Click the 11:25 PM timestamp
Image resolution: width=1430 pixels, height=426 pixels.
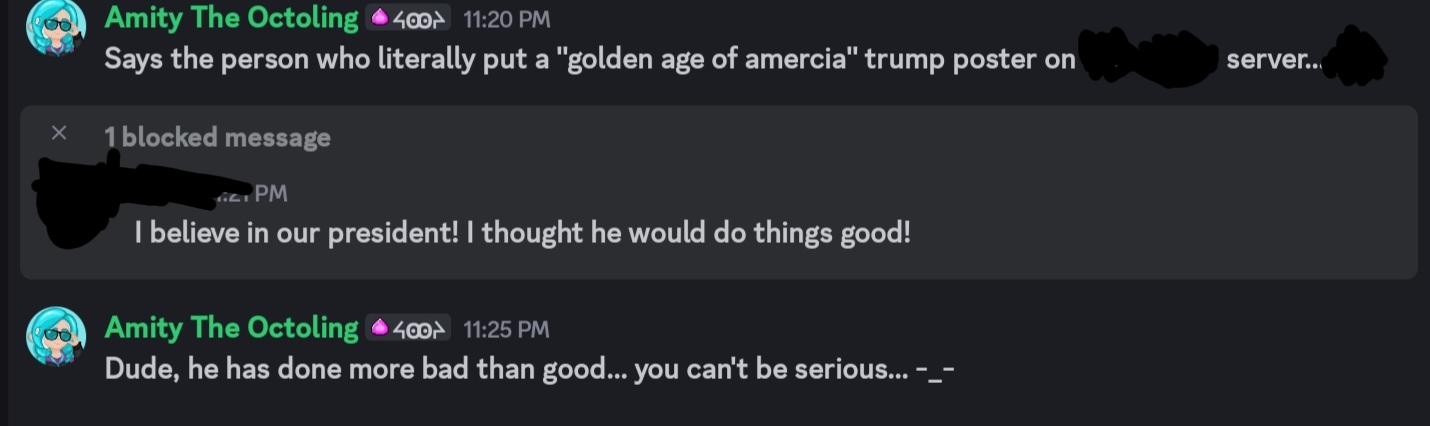click(507, 329)
